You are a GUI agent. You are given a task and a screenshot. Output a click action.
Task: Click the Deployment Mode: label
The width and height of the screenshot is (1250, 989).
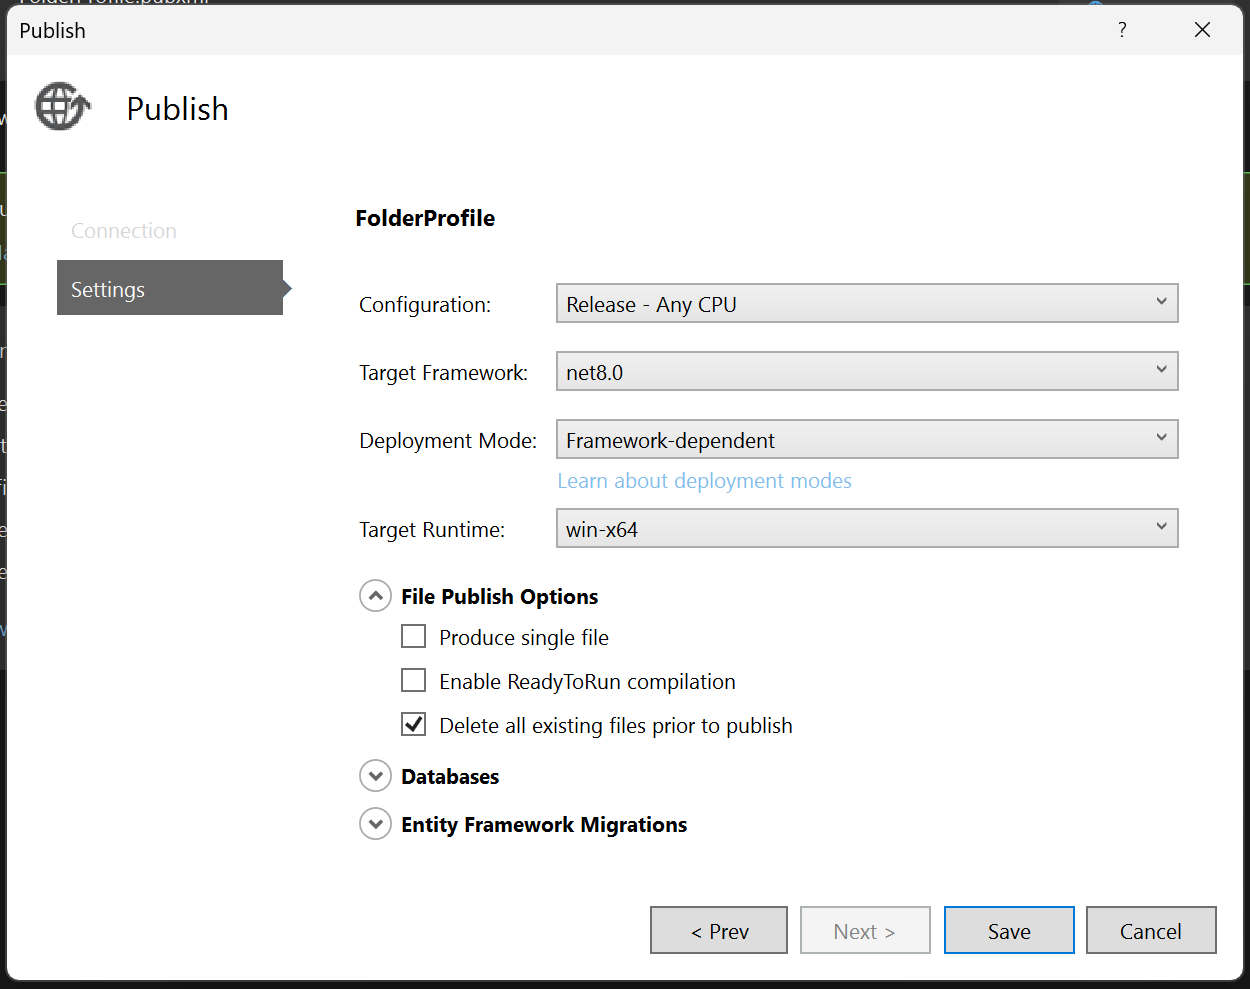click(x=448, y=440)
